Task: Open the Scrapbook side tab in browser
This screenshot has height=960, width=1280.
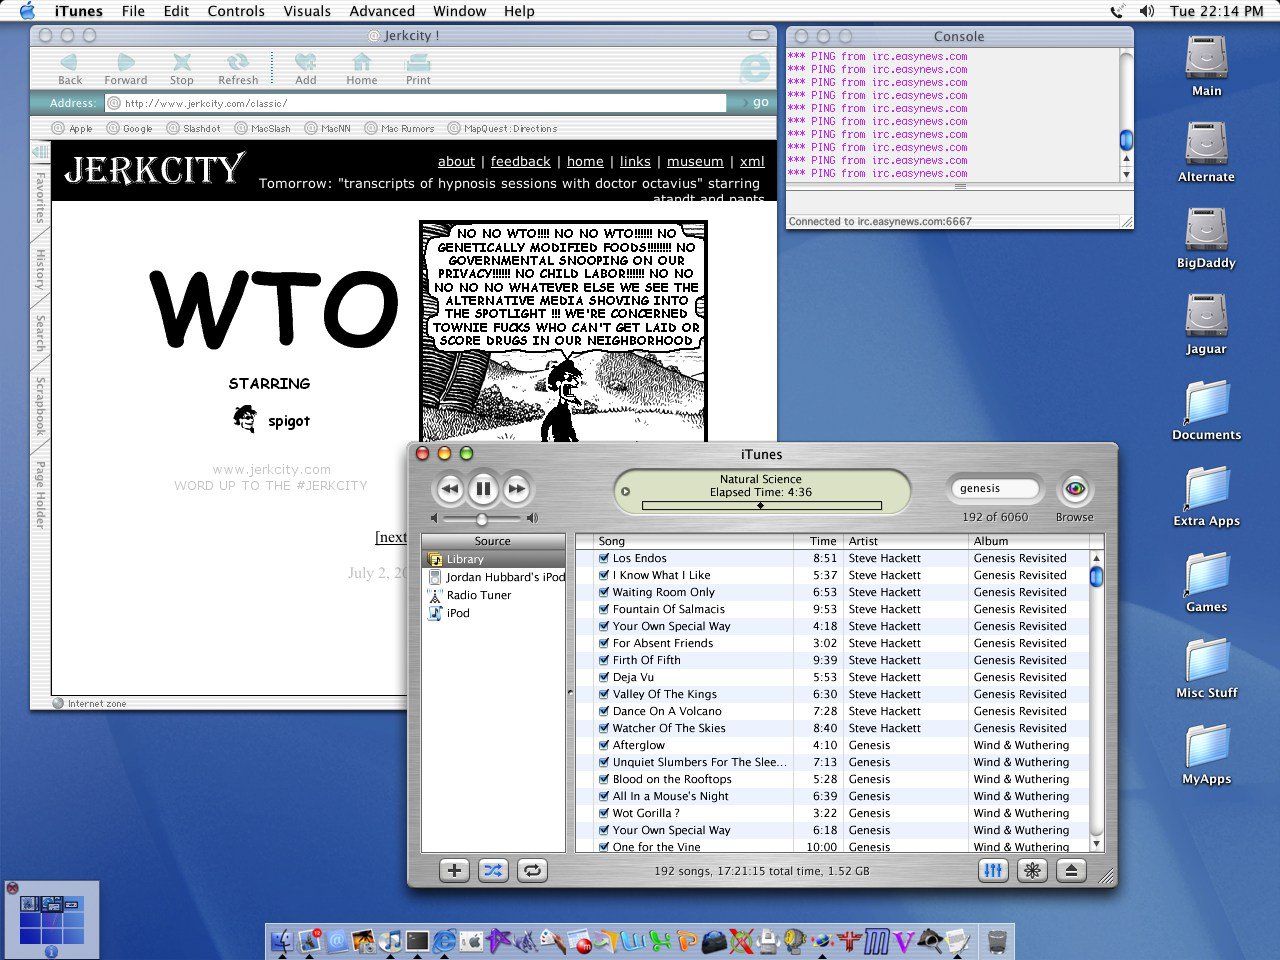Action: pyautogui.click(x=40, y=406)
